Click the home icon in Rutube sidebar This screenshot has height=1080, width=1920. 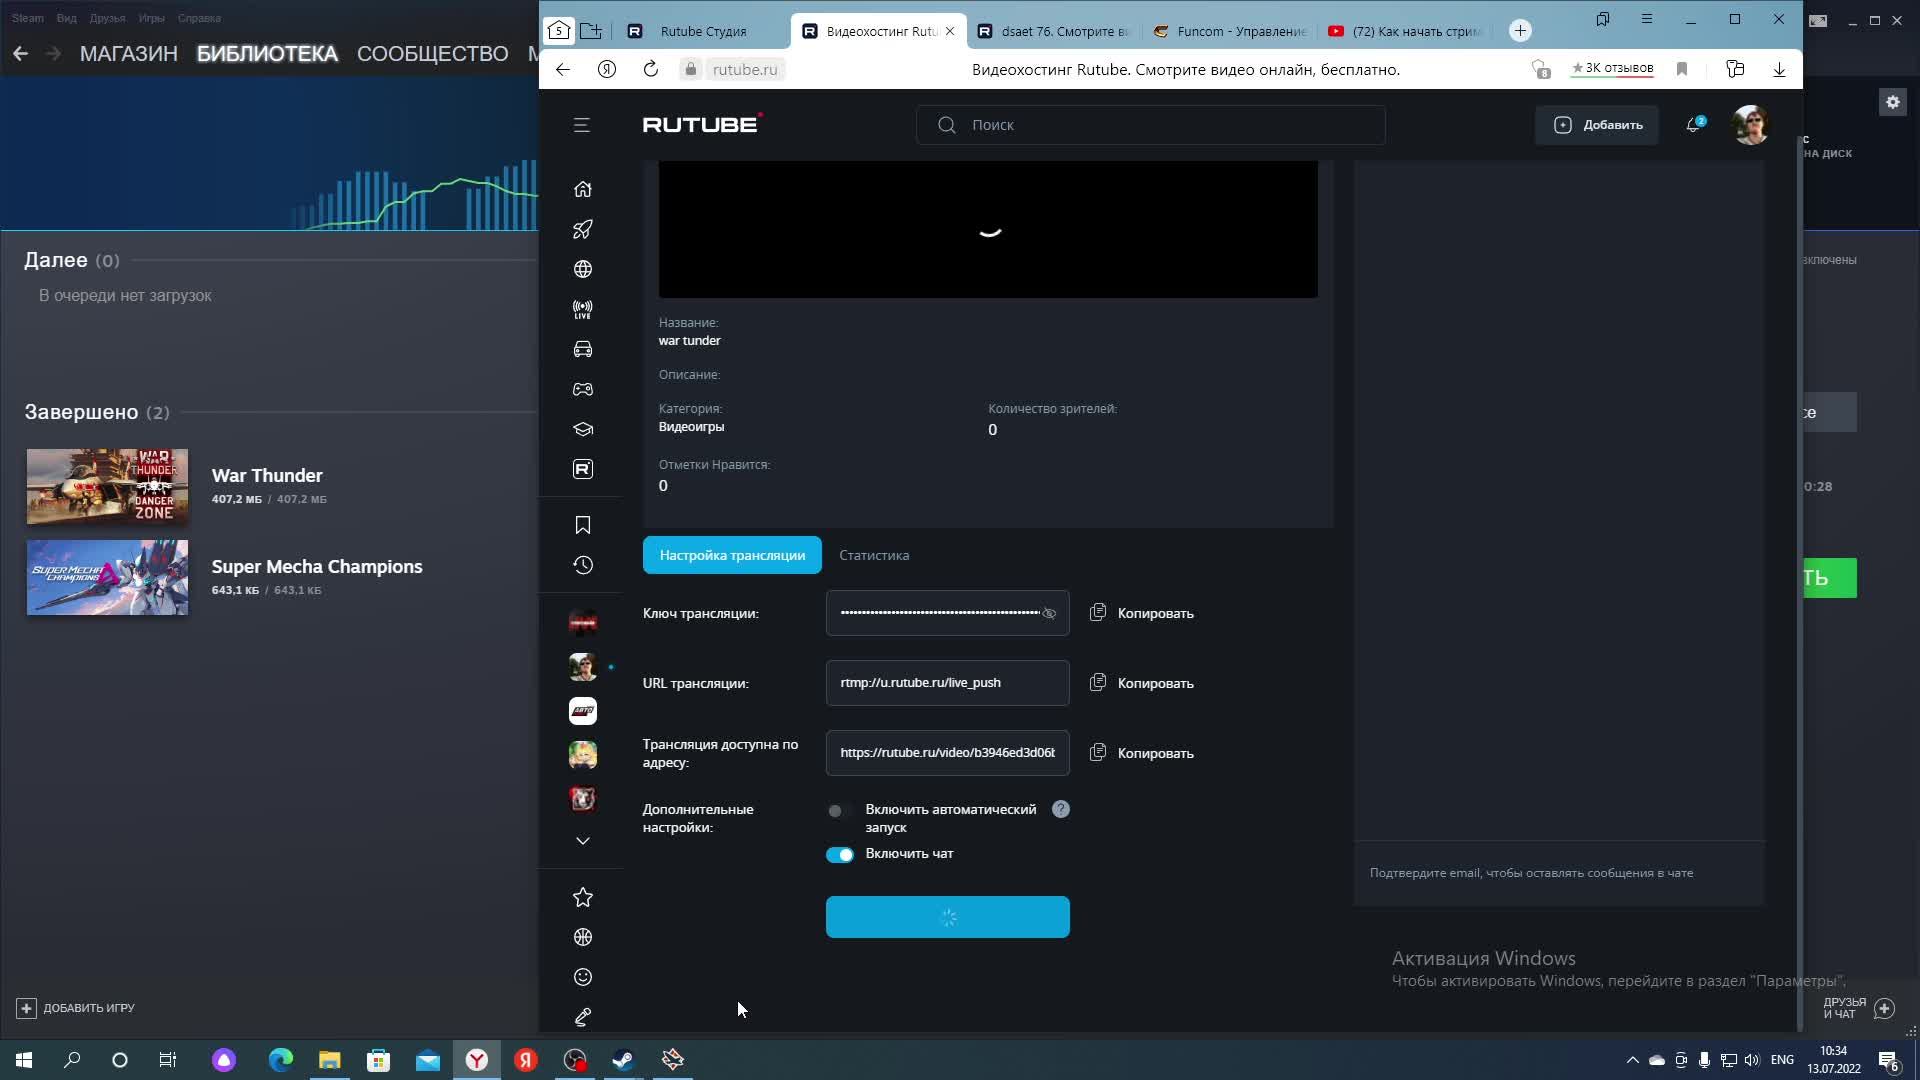click(x=583, y=189)
